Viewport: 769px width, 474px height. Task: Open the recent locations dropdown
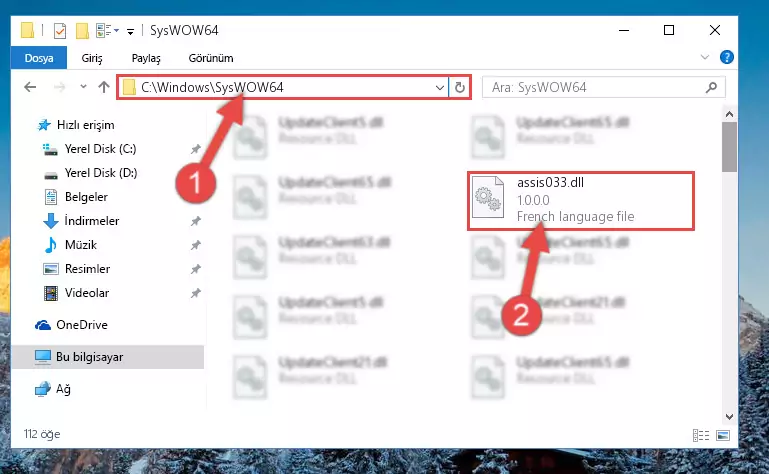83,87
